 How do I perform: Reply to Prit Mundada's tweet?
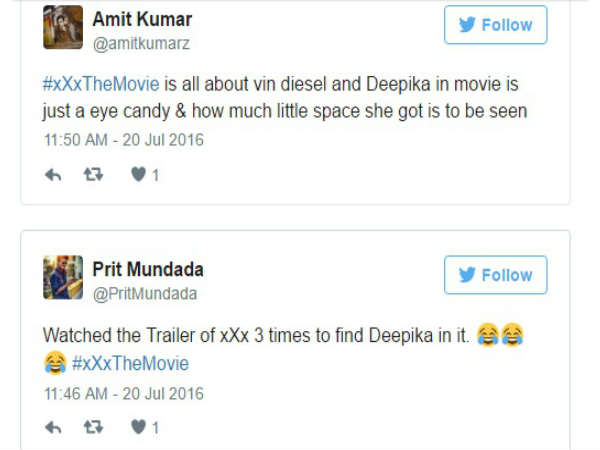[54, 427]
